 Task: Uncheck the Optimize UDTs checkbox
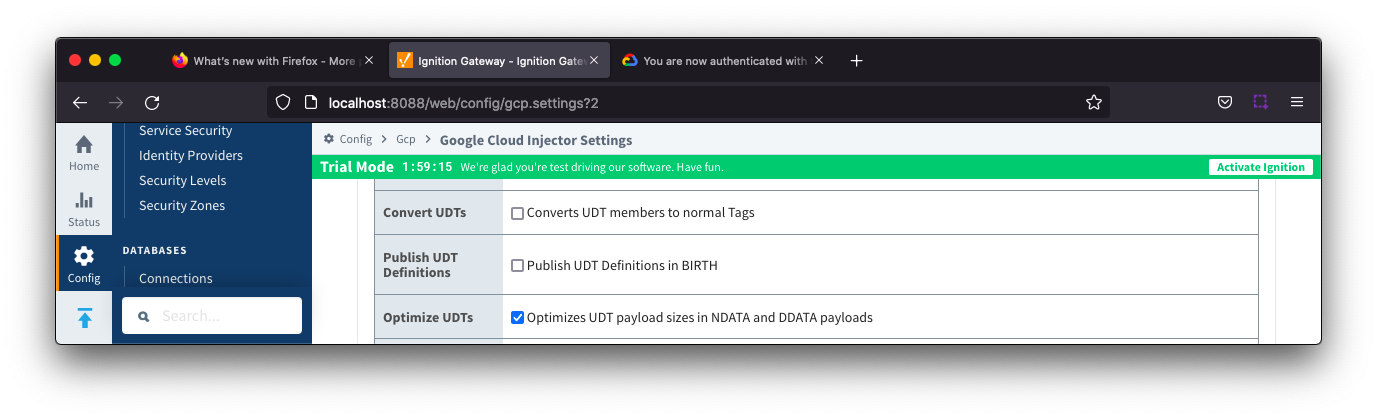pos(517,318)
